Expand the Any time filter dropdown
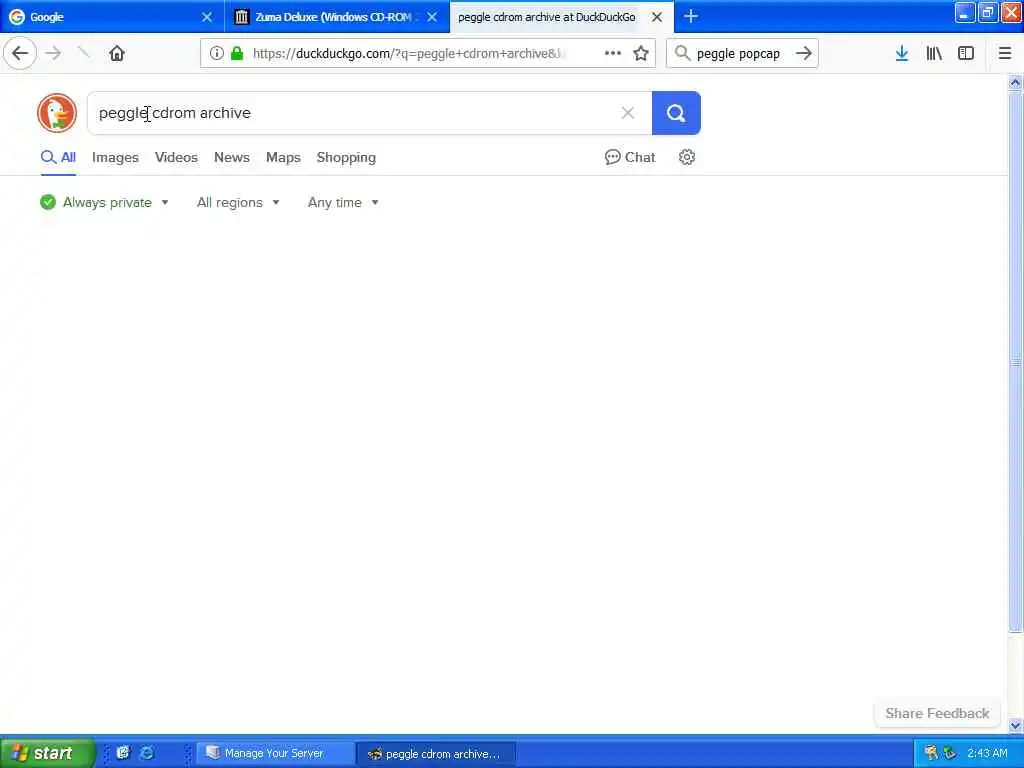This screenshot has width=1024, height=768. coord(344,202)
